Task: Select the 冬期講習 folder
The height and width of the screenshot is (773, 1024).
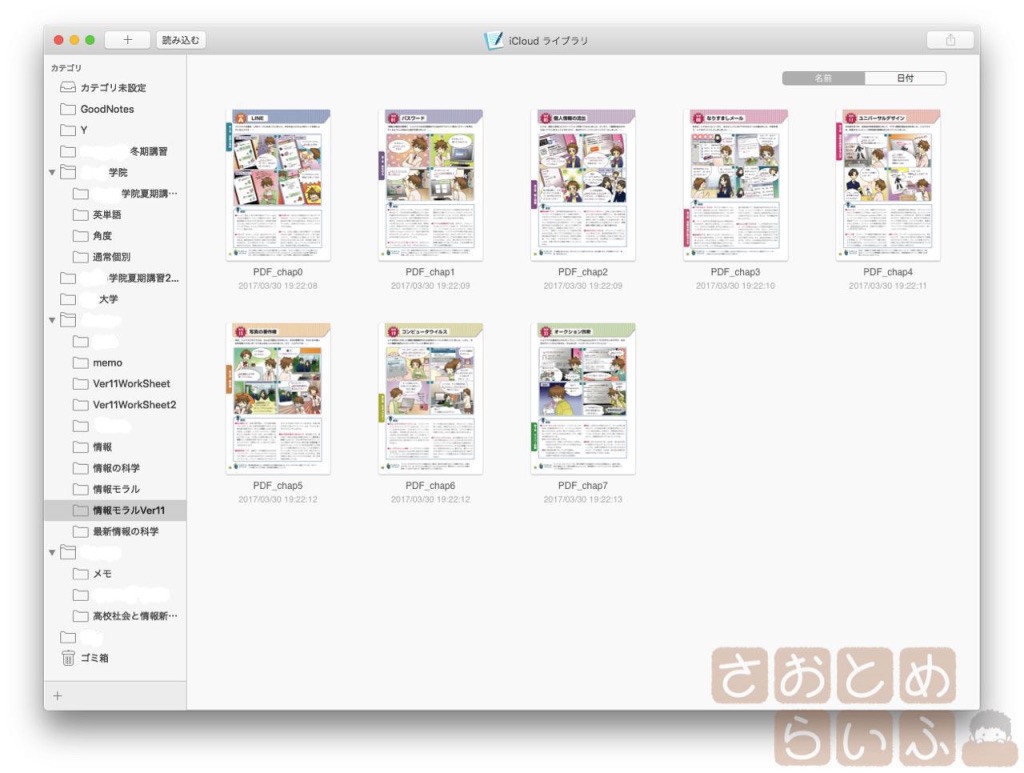Action: [x=115, y=151]
